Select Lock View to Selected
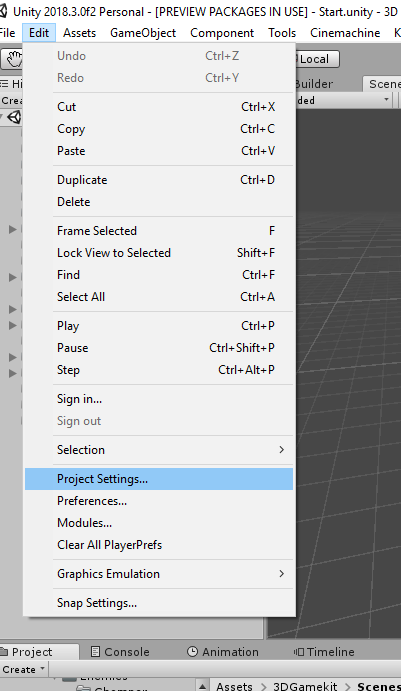401x691 pixels. pos(159,253)
